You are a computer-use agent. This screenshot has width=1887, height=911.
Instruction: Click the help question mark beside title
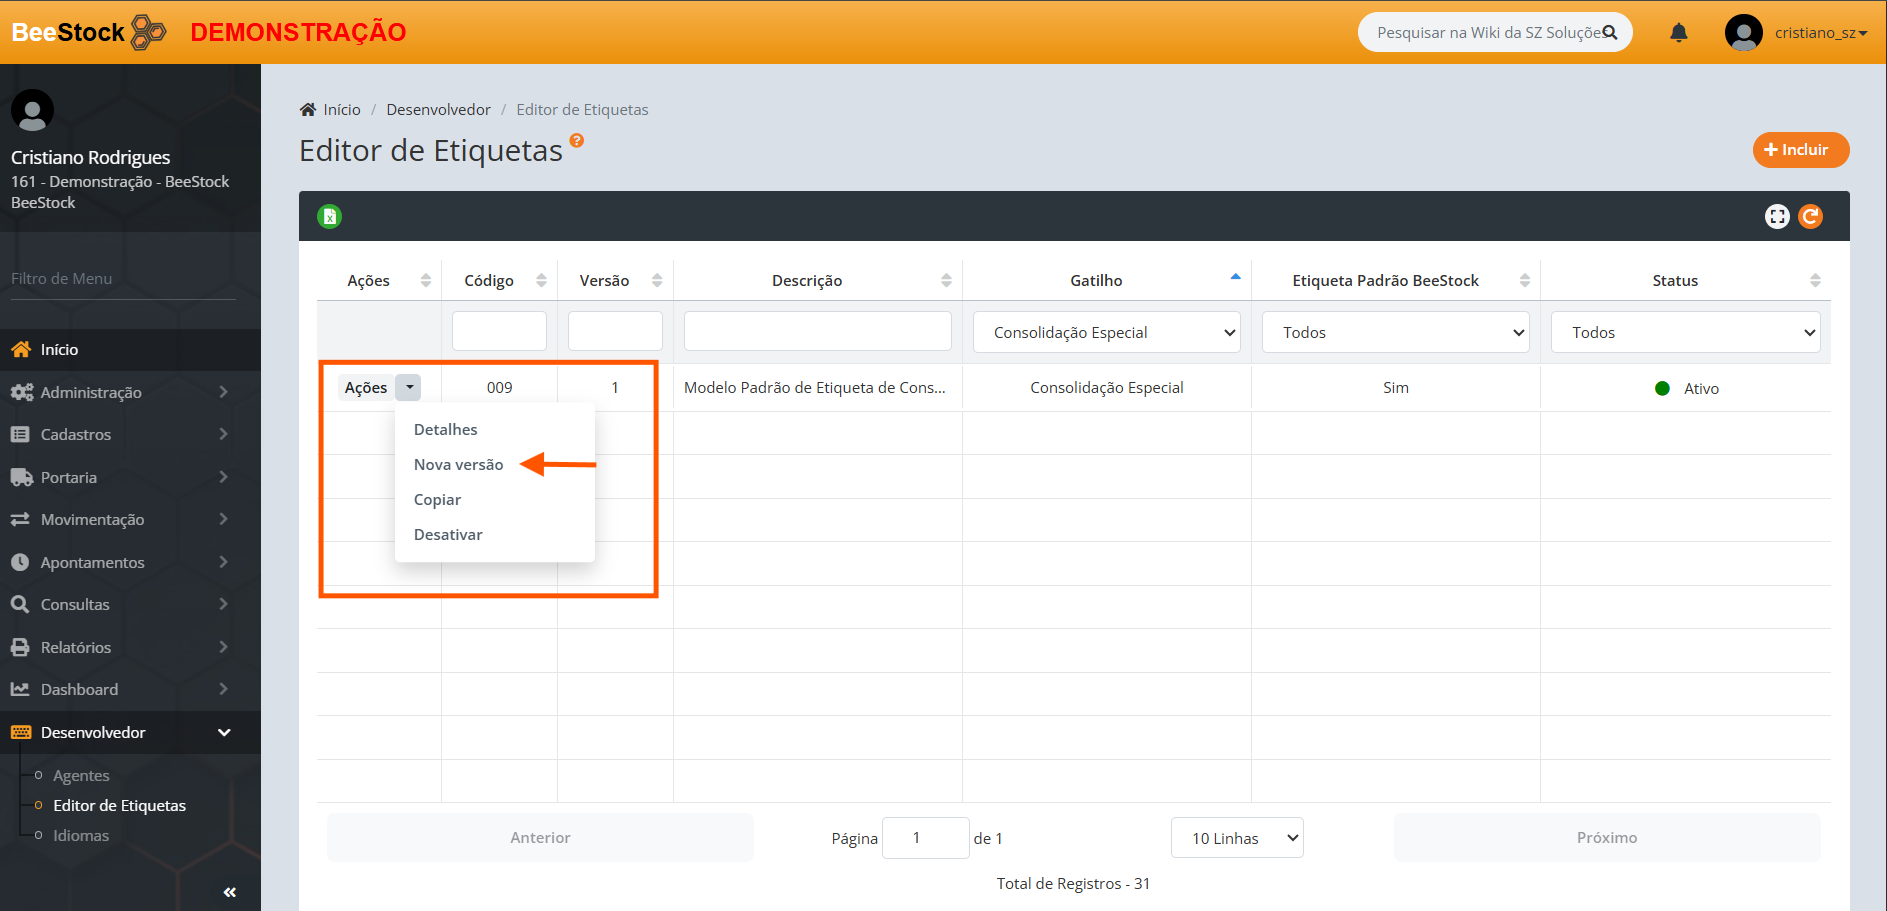coord(576,141)
